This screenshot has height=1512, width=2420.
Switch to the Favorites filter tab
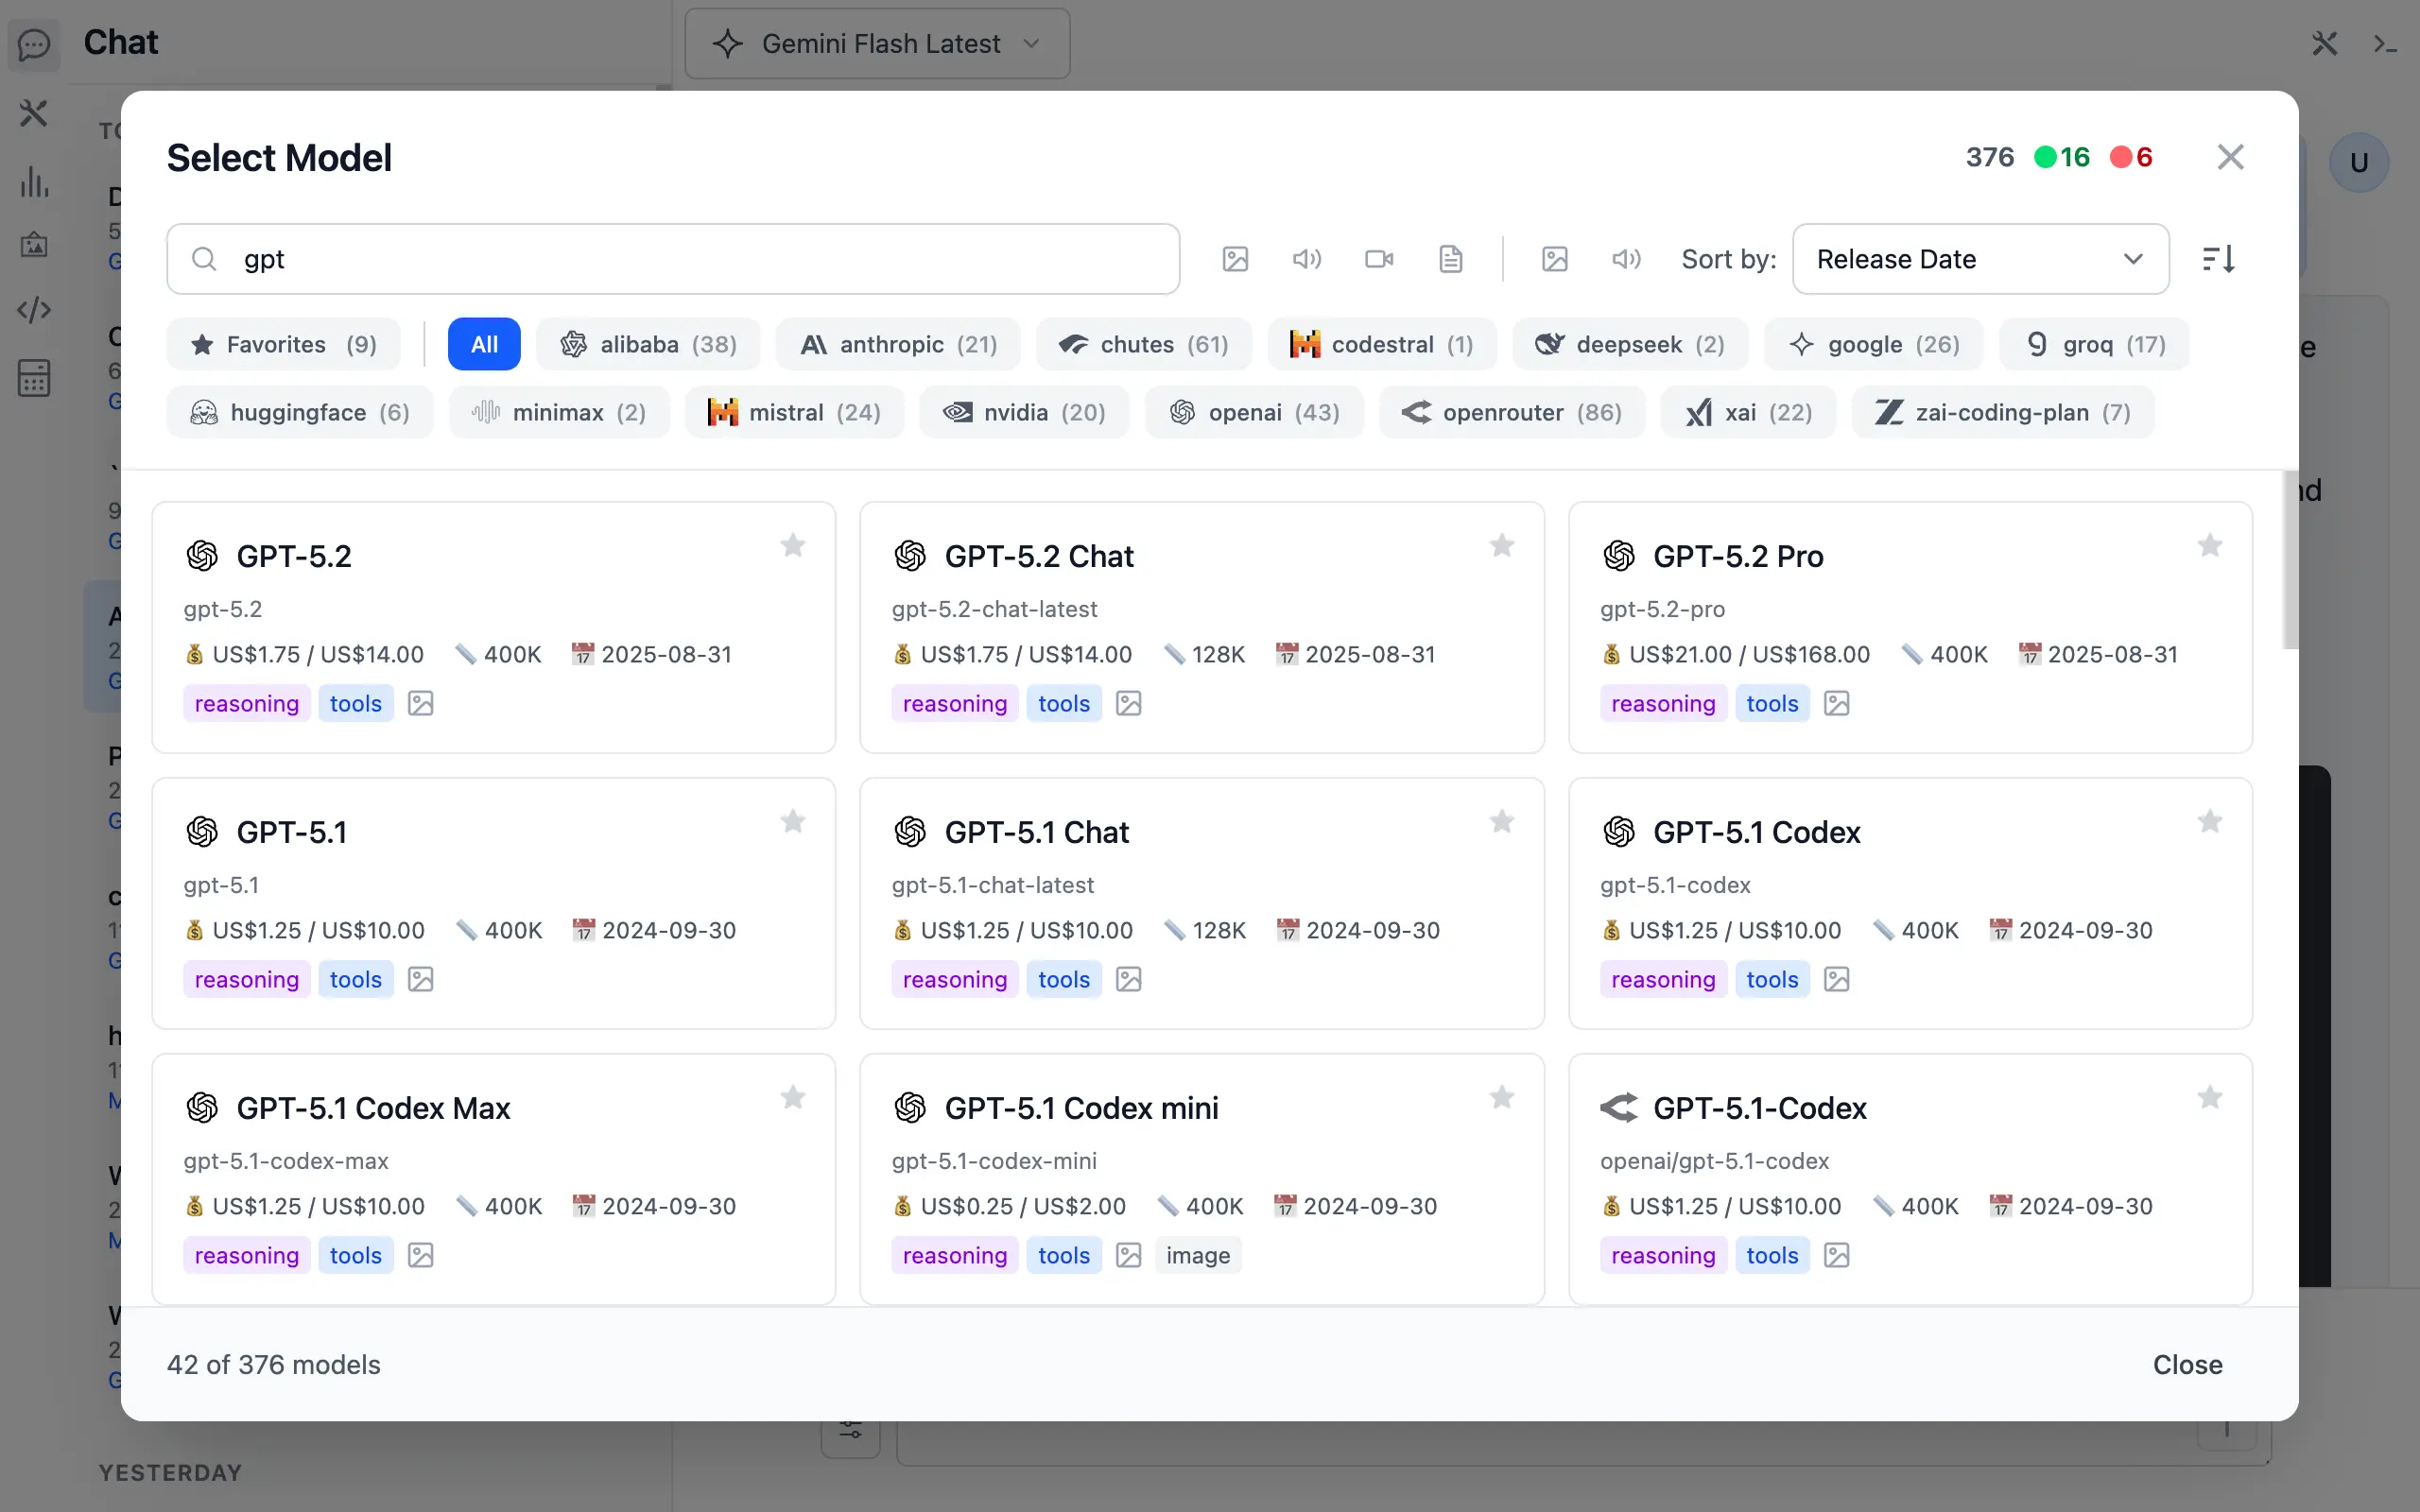point(283,344)
